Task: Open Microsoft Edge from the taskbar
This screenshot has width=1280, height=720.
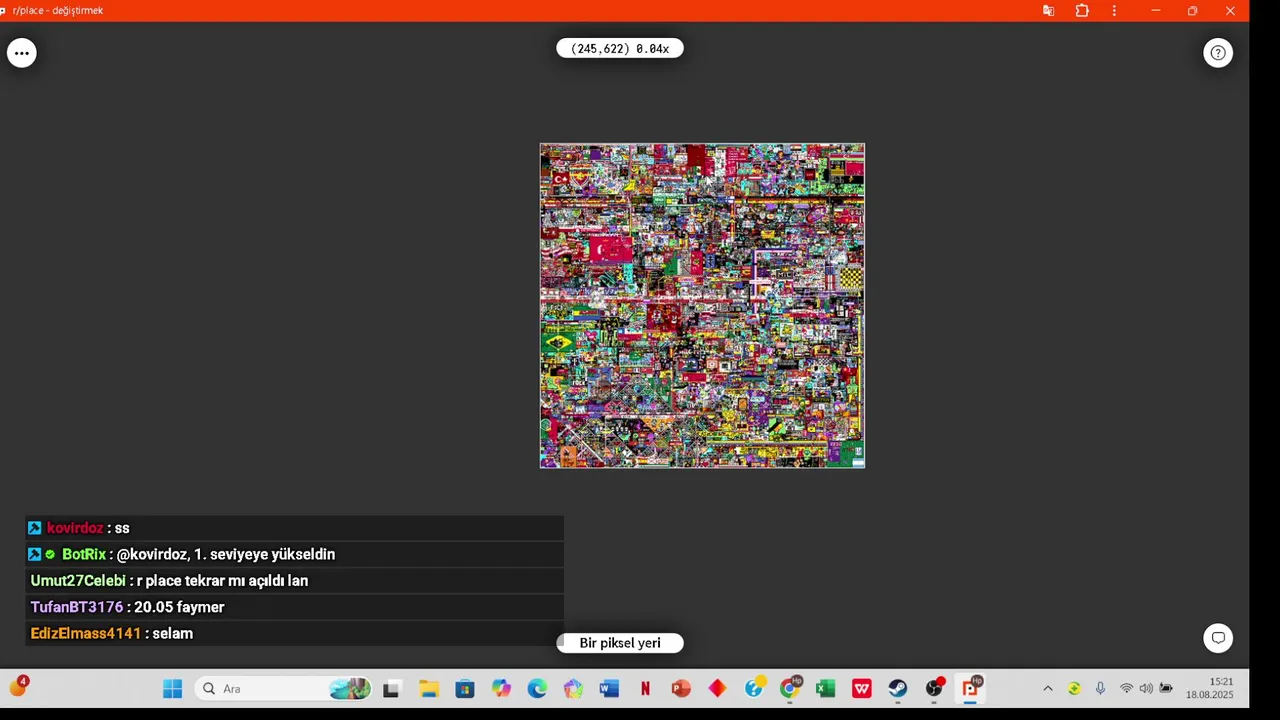Action: pos(537,688)
